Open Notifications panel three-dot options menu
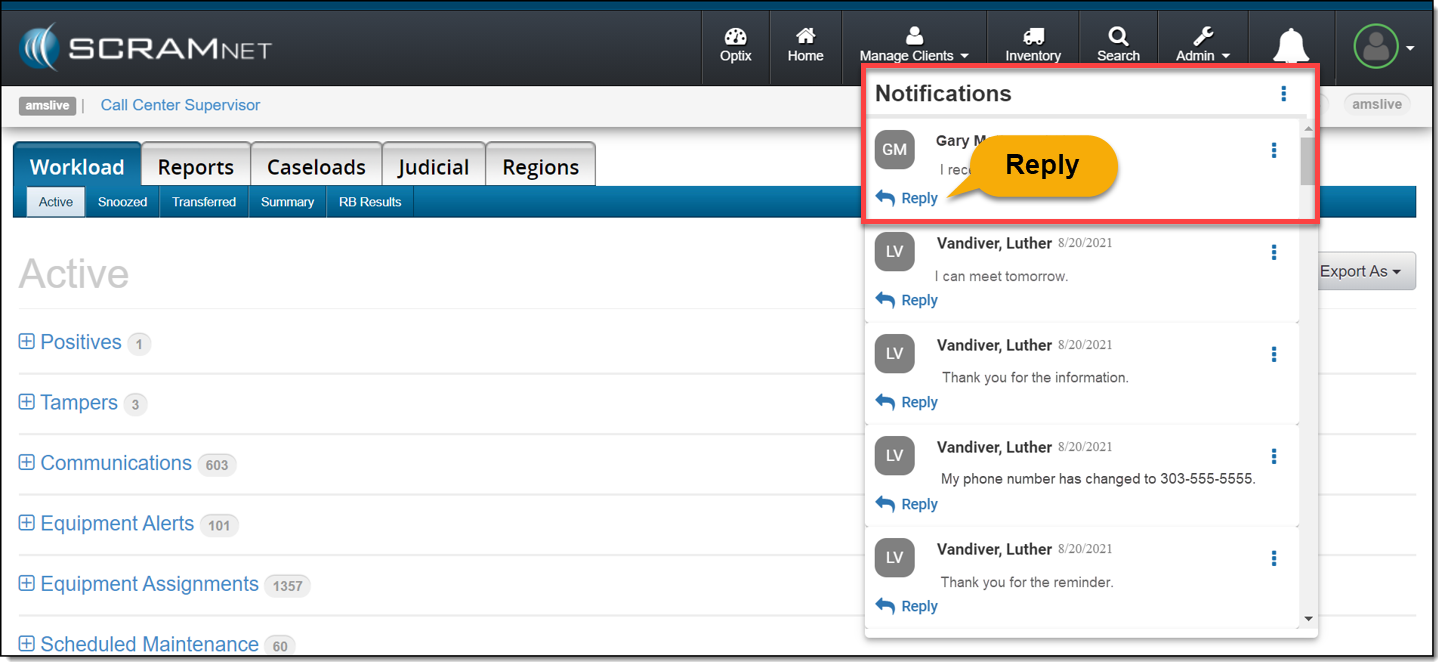Image resolution: width=1438 pixels, height=662 pixels. pos(1284,94)
